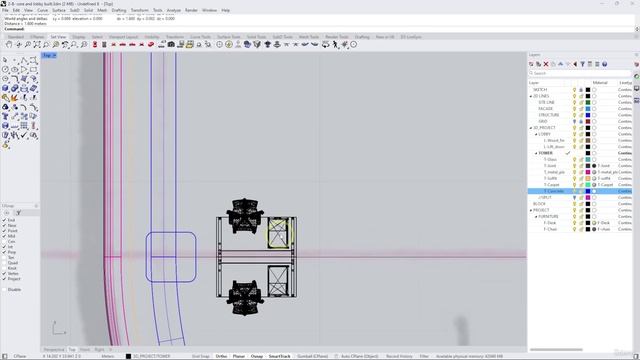Viewport: 640px width, 360px height.
Task: Hide the SKETCH layer with its bulb
Action: pyautogui.click(x=574, y=90)
